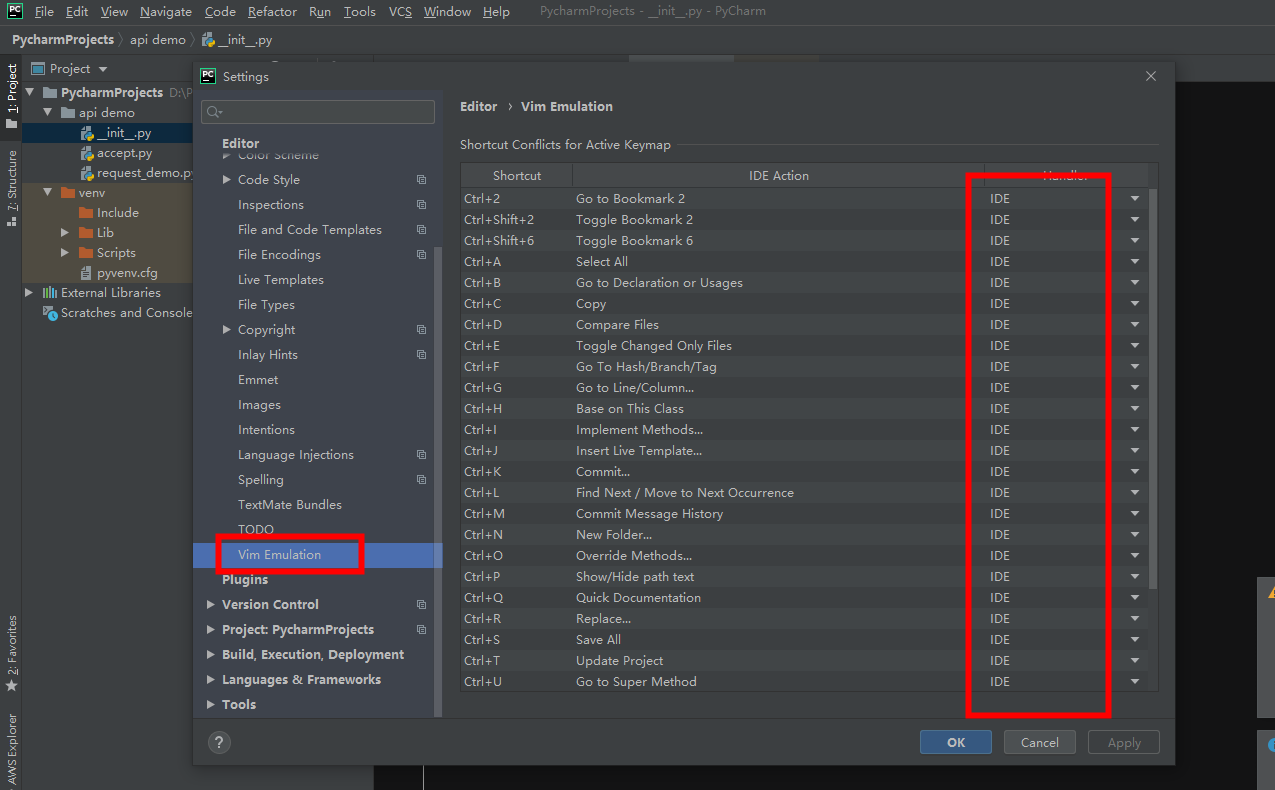Click Shortcut column header in conflicts table

517,176
